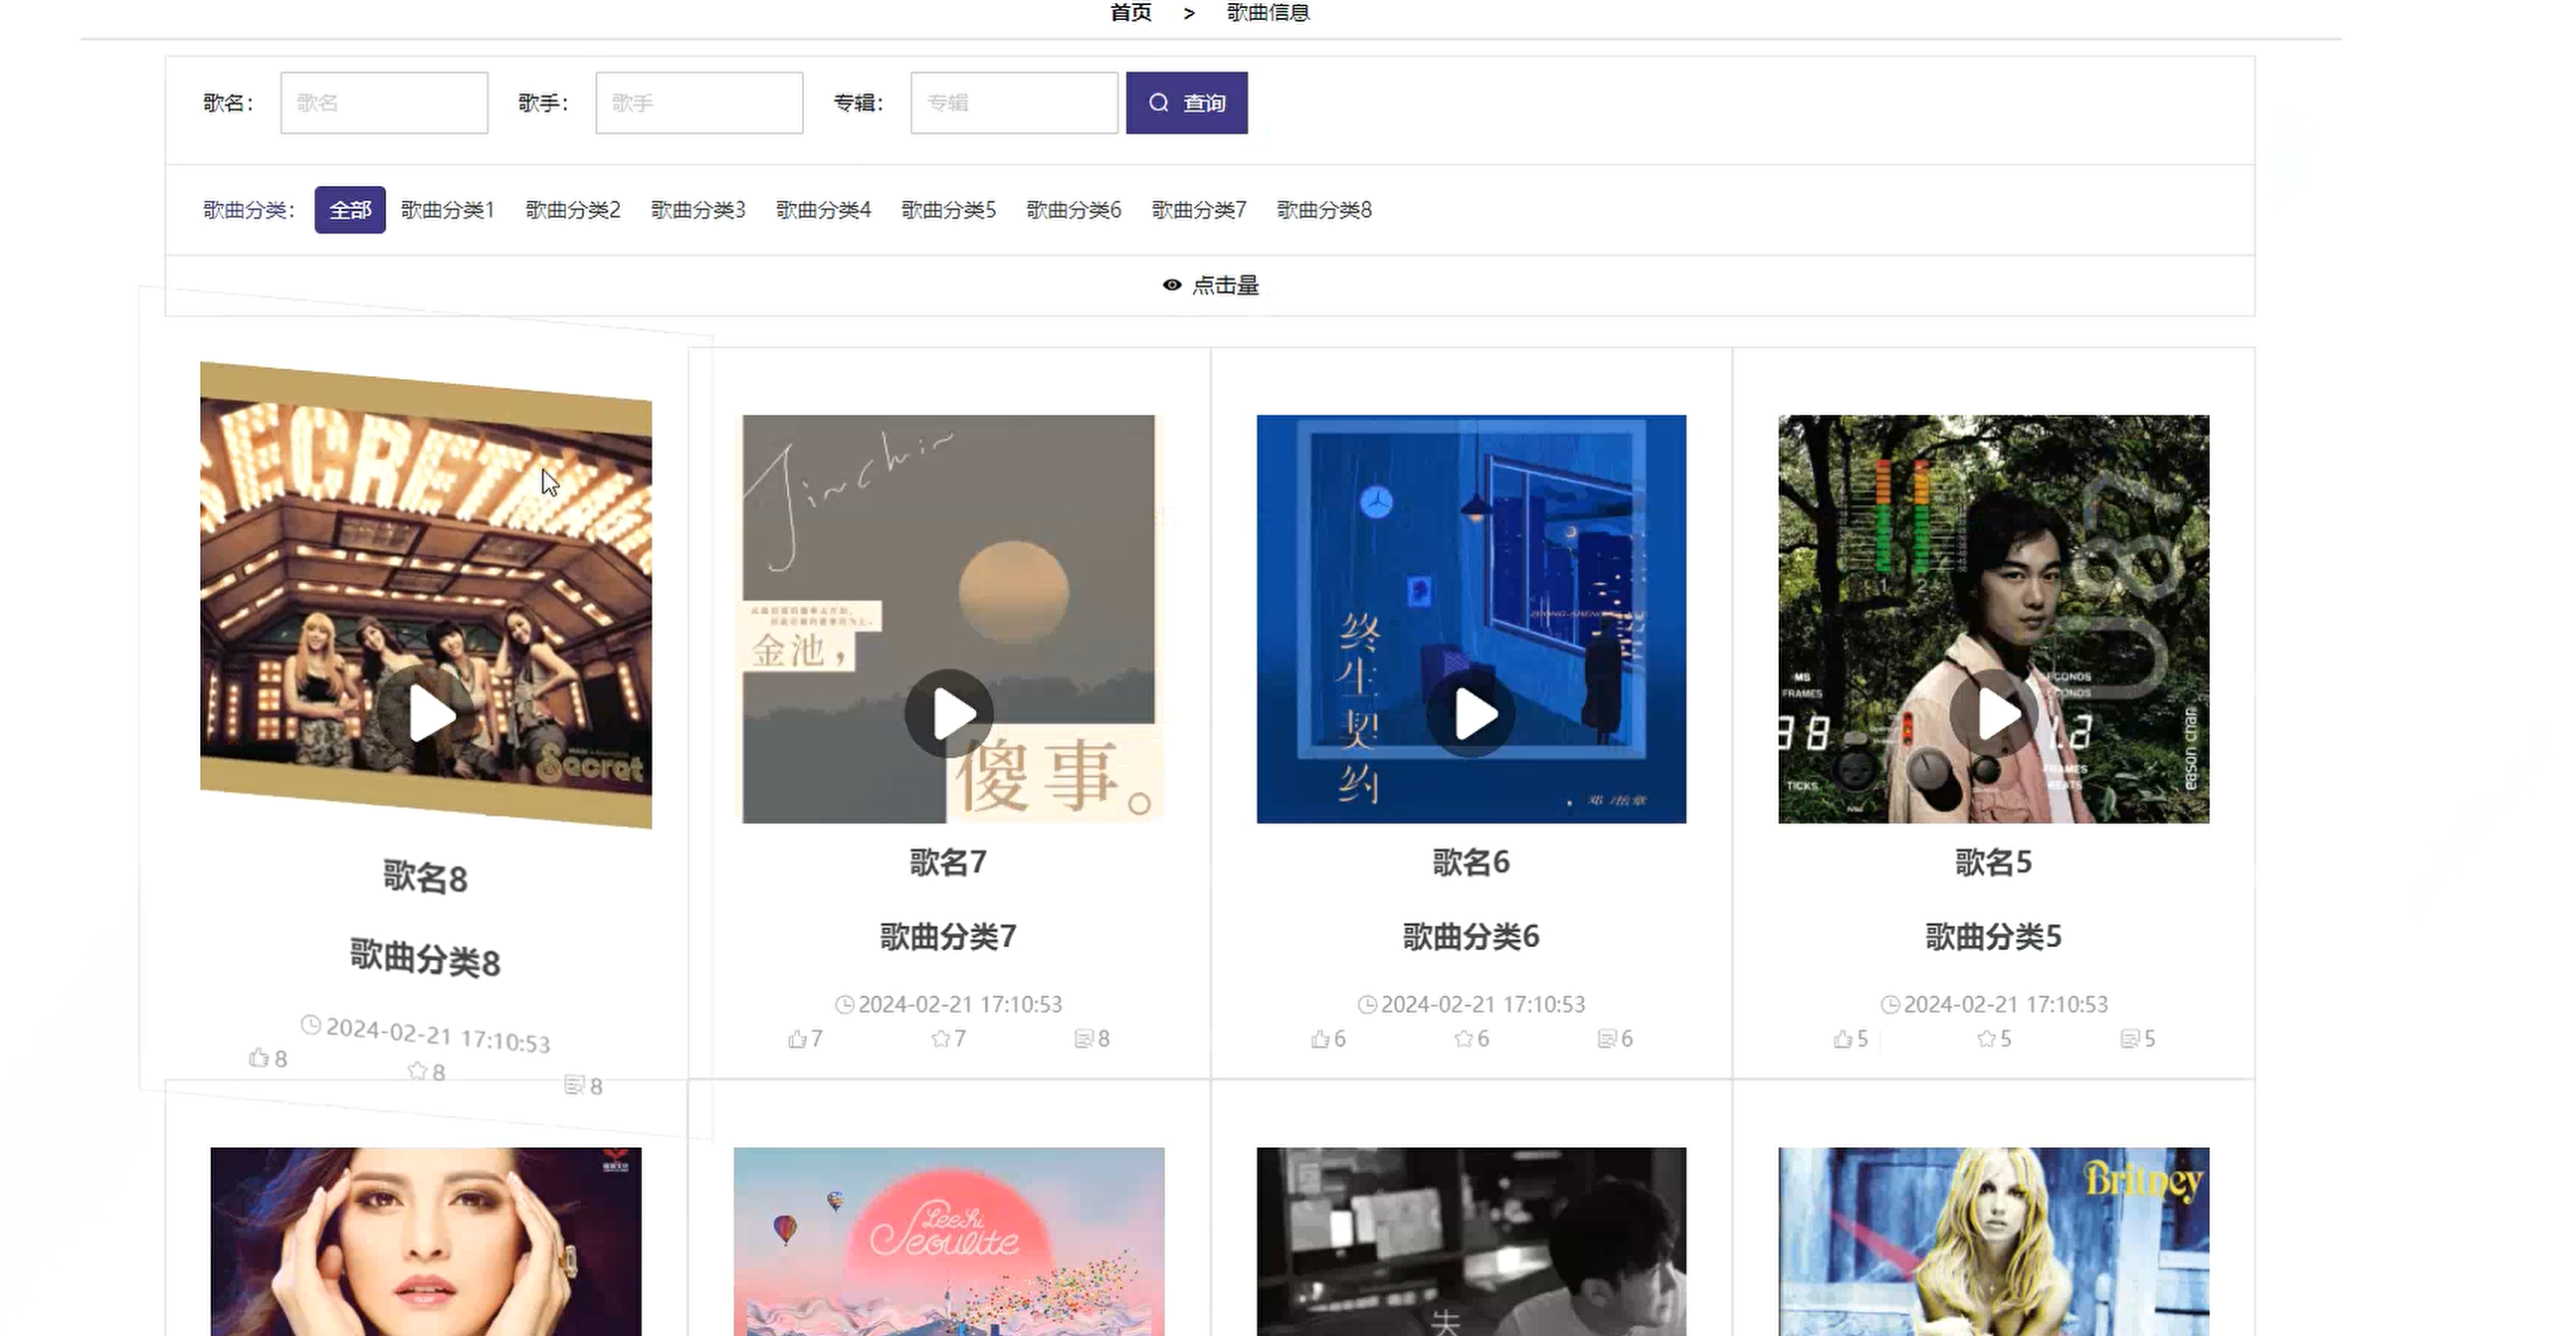Viewport: 2576px width, 1336px height.
Task: Play the 歌名7 song
Action: (x=949, y=714)
